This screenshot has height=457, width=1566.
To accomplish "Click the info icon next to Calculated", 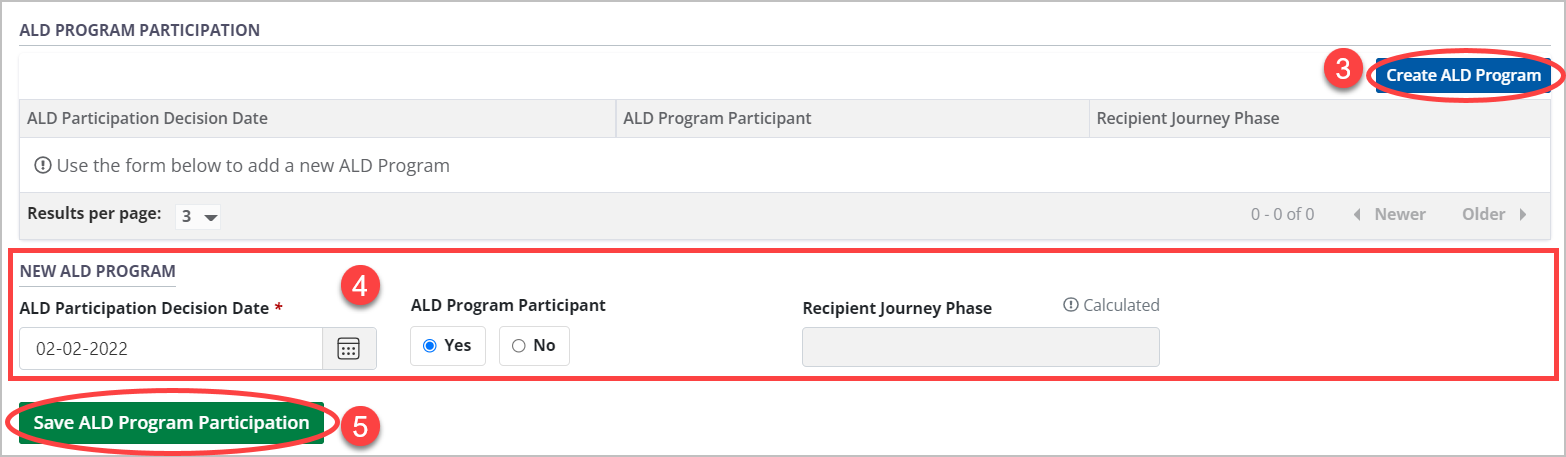I will 1070,305.
